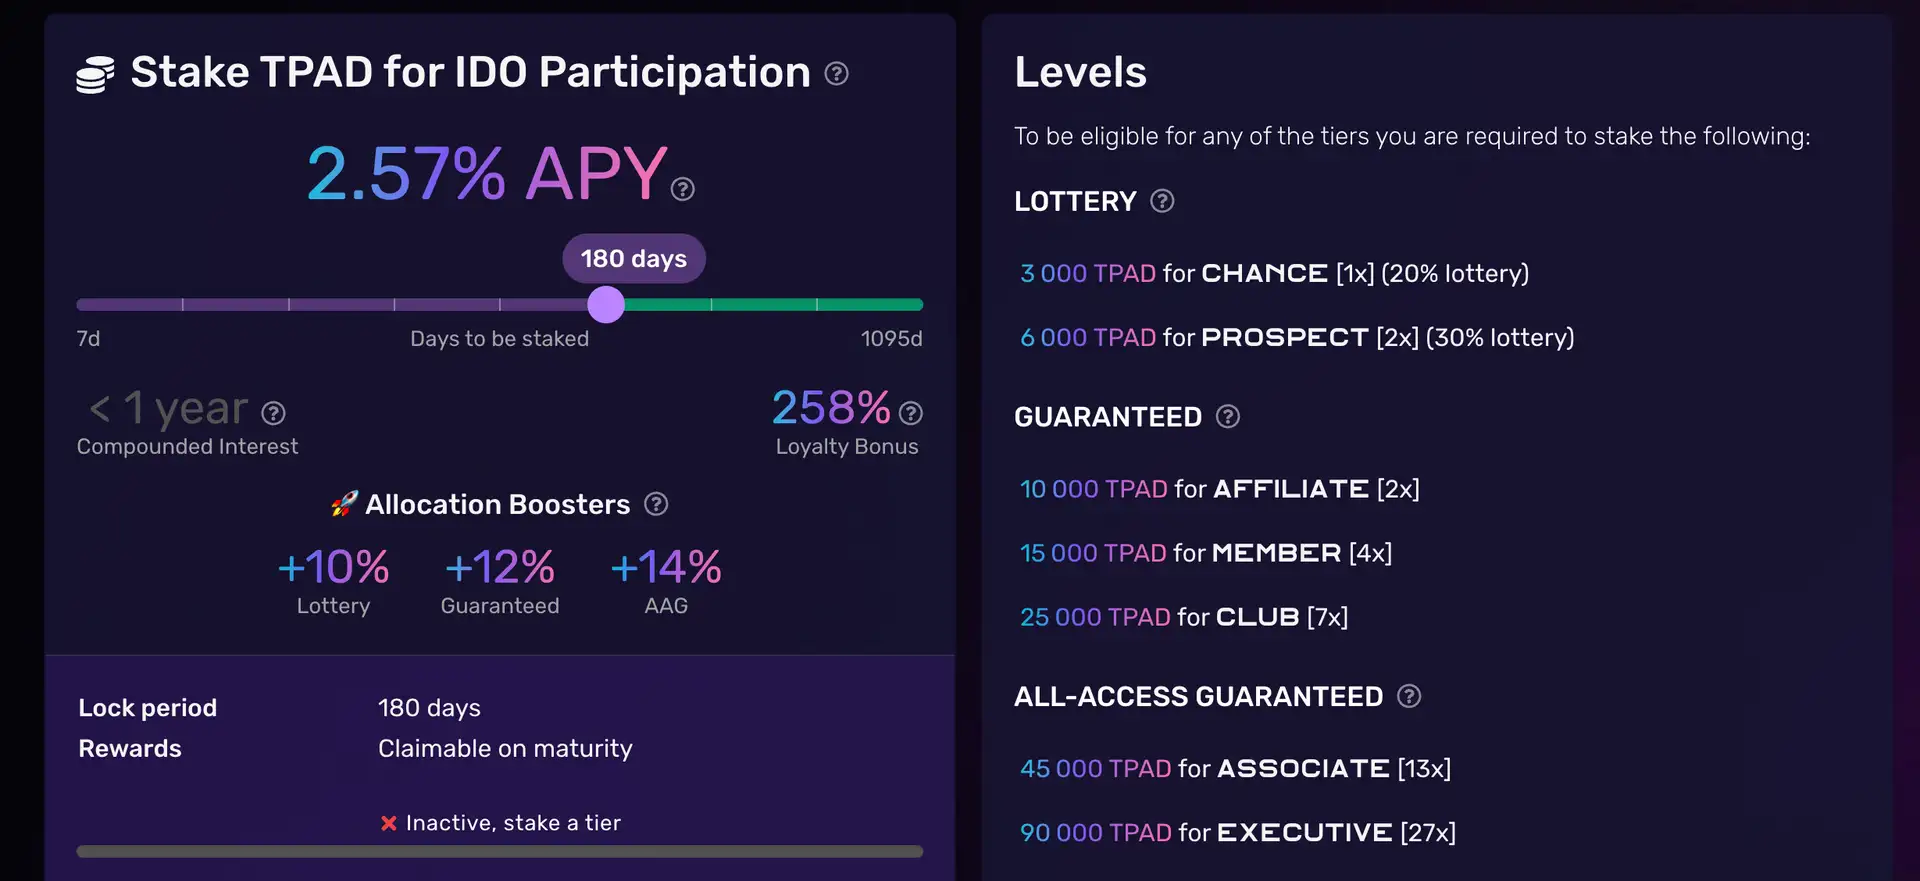This screenshot has height=881, width=1920.
Task: Pick 90 000 TPAD EXECUTIVE tier
Action: click(1237, 832)
